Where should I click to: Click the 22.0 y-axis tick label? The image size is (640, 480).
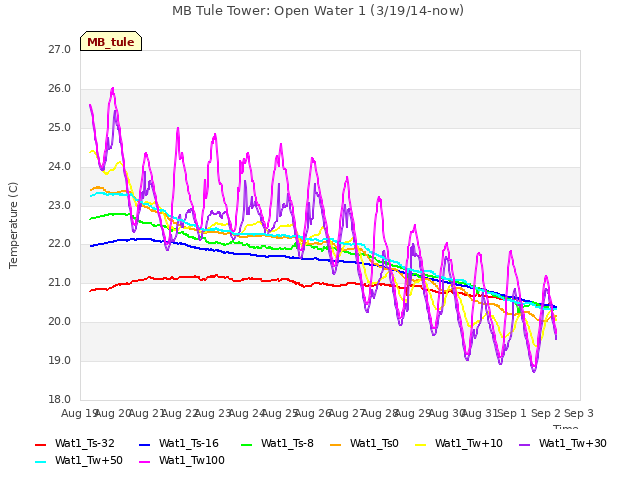(x=59, y=244)
